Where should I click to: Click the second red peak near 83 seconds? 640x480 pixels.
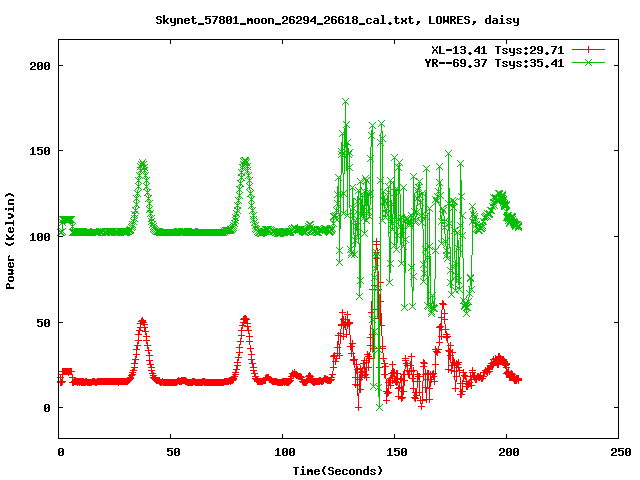245,318
